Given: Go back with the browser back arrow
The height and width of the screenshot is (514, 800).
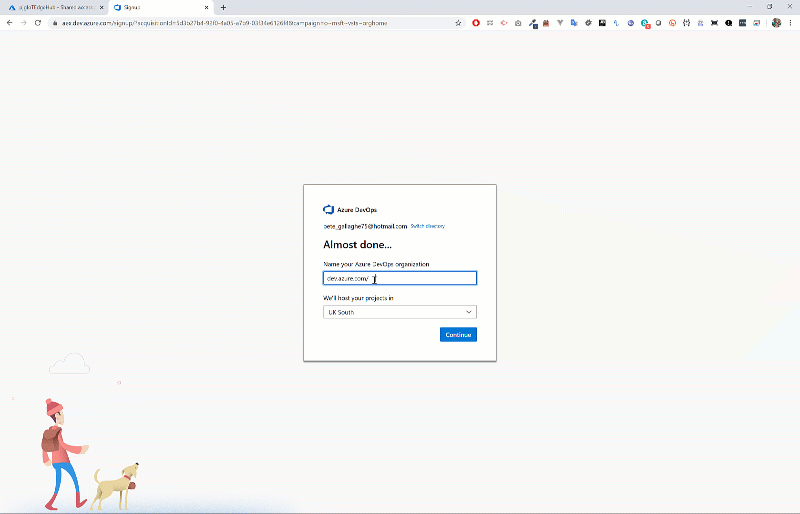Looking at the screenshot, I should [x=10, y=23].
